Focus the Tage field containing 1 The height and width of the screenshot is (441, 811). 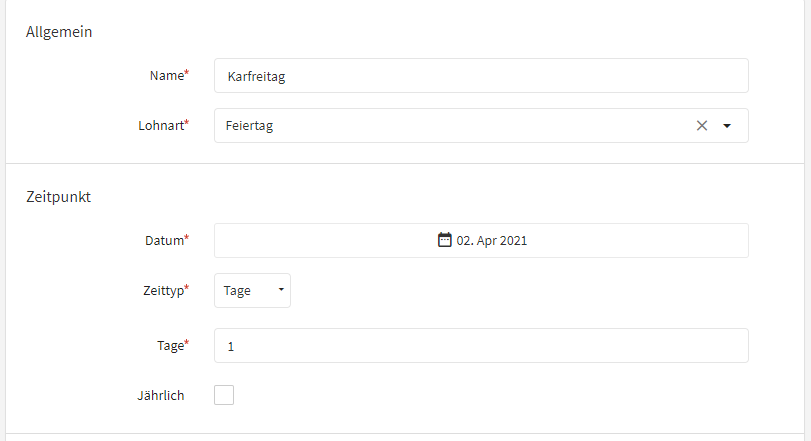tap(481, 345)
